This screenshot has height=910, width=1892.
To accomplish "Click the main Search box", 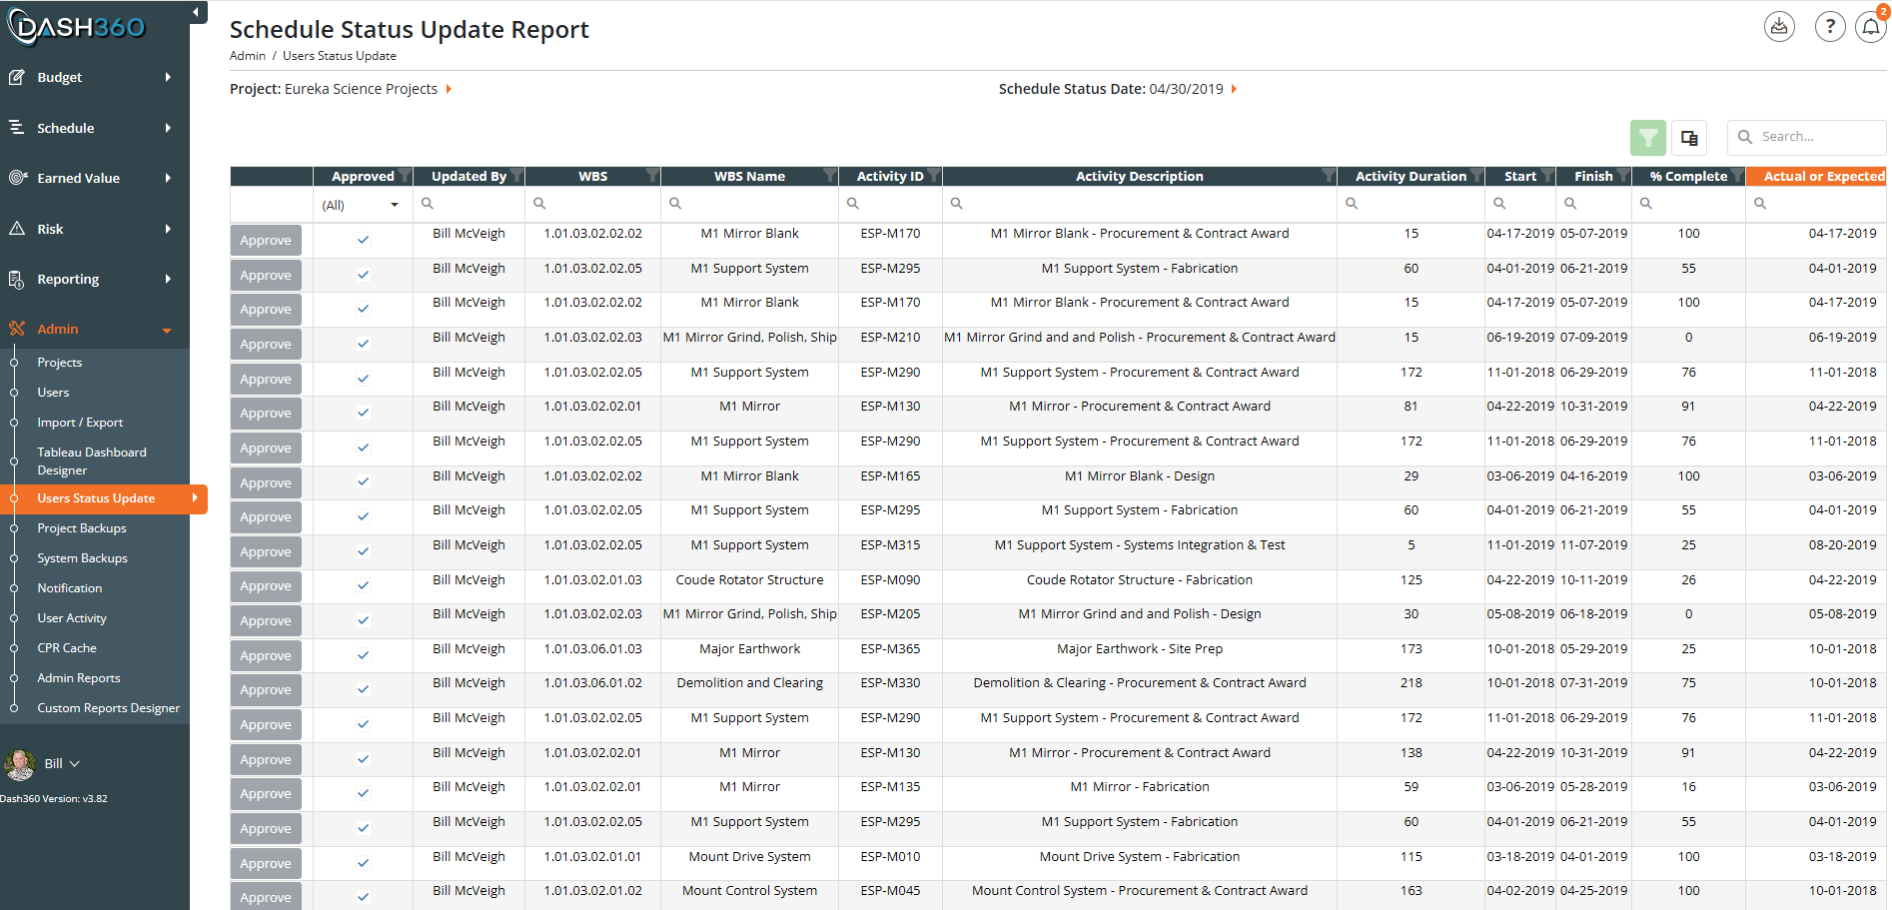I will [1807, 137].
